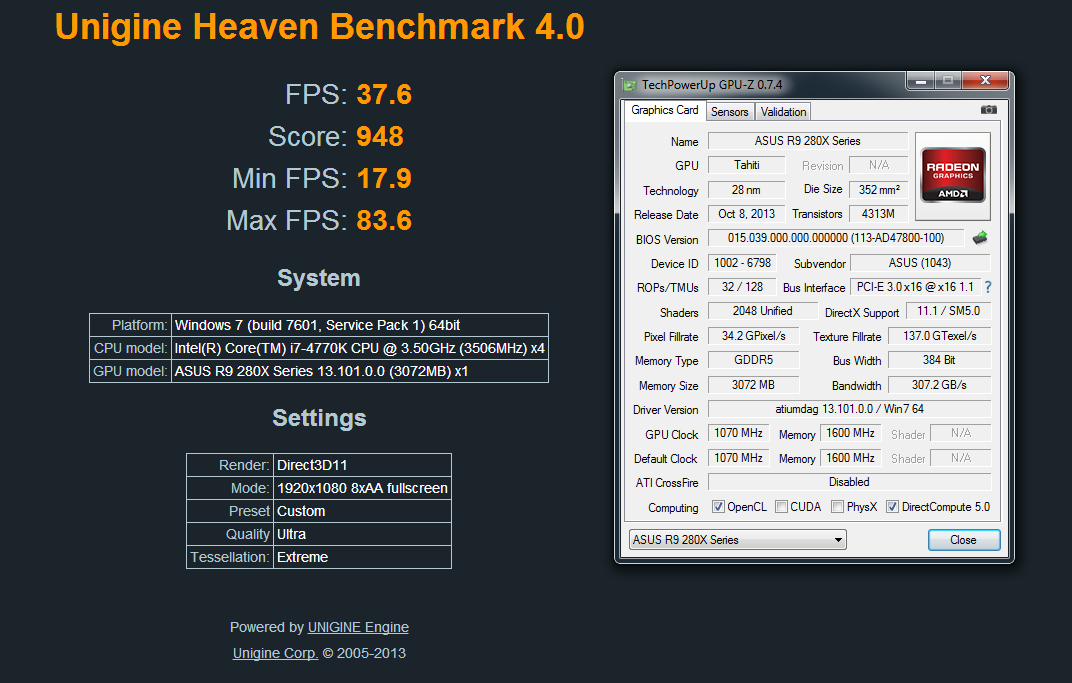Click the Render cell Direct3D11

click(362, 465)
